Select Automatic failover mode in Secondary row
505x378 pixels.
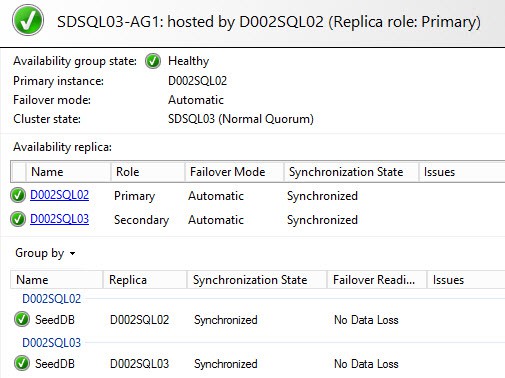[x=216, y=220]
